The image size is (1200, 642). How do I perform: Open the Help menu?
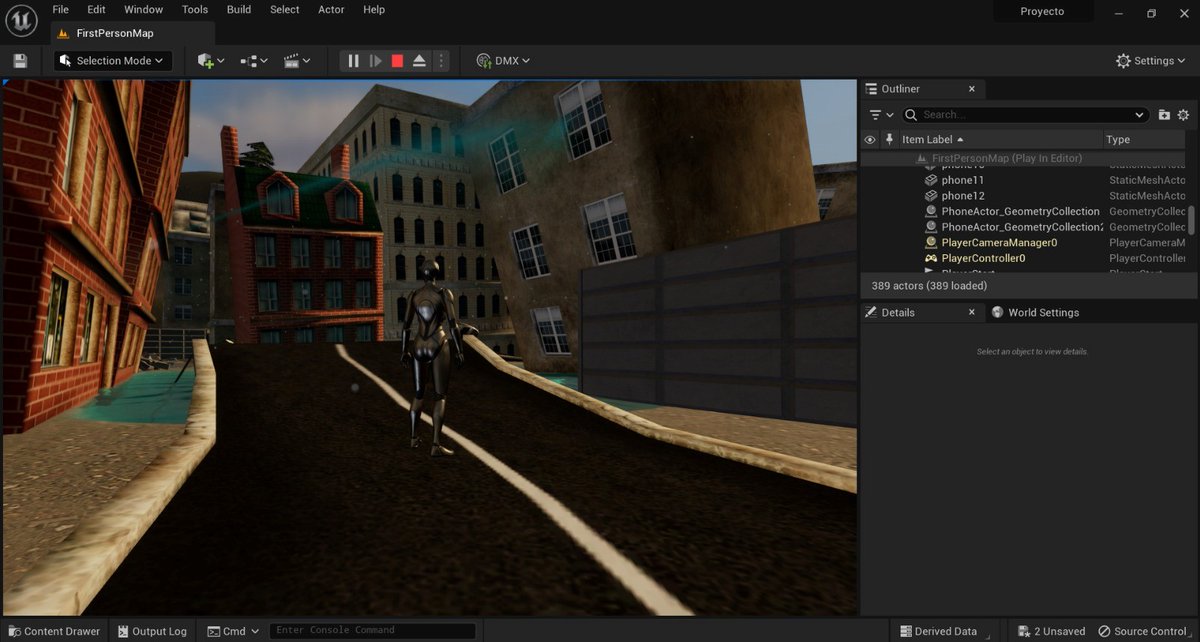[374, 10]
